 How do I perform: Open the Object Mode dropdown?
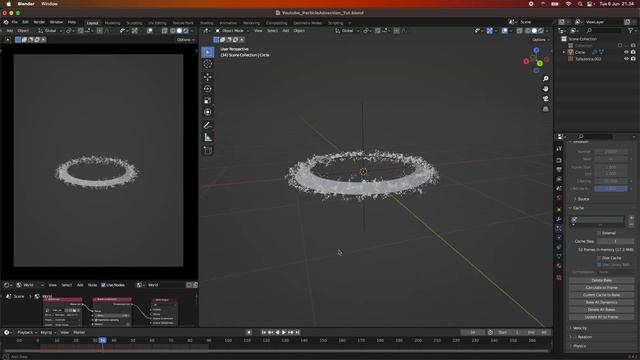coord(232,31)
